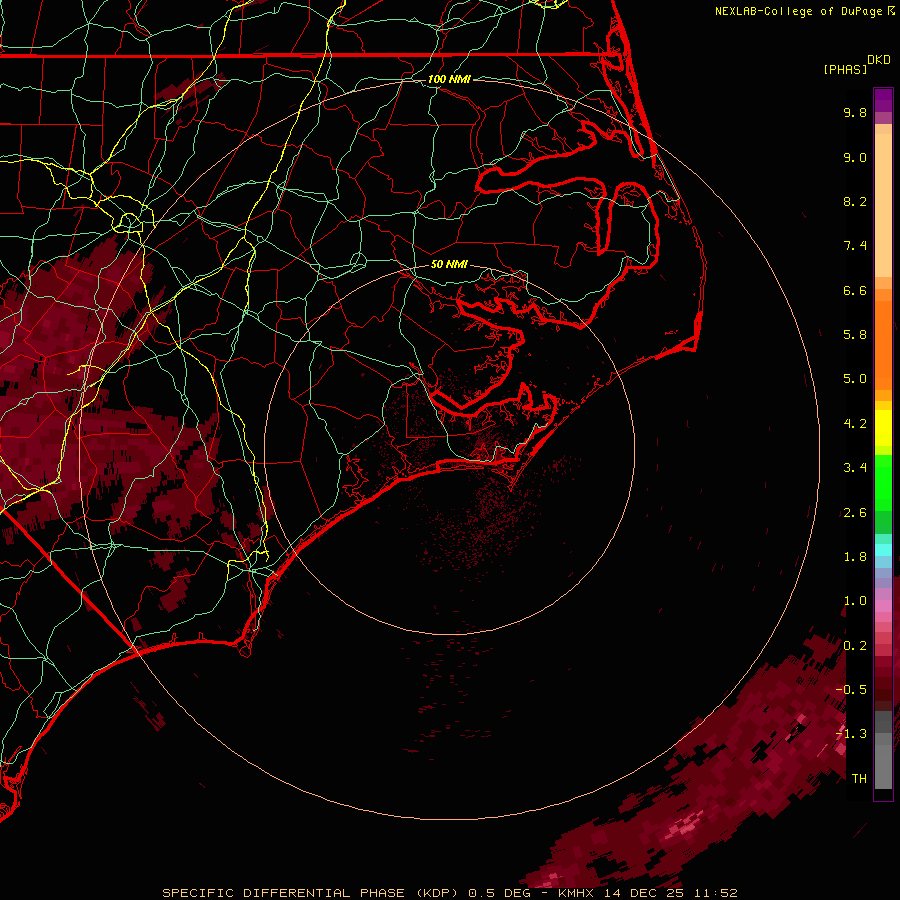Click the 50 NMI range ring label
The image size is (900, 900).
(449, 264)
